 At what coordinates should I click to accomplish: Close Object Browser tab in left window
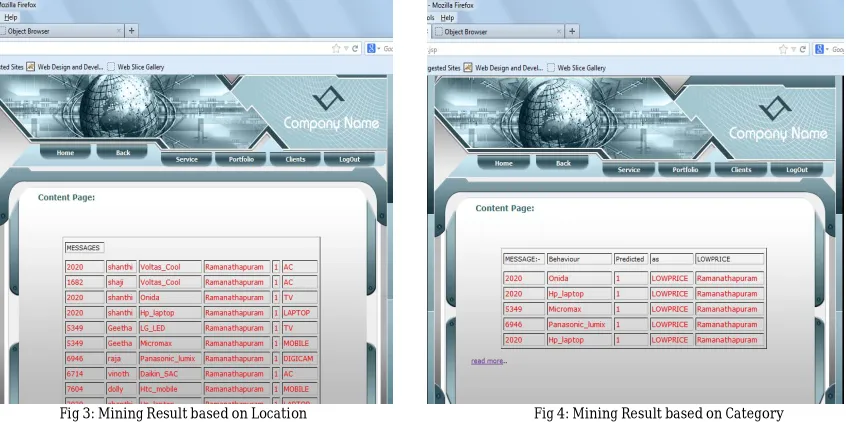pyautogui.click(x=119, y=31)
